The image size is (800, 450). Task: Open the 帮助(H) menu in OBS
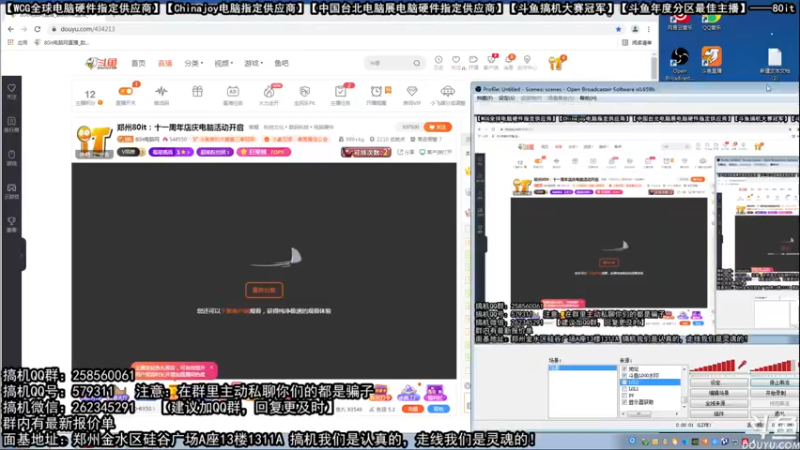(588, 98)
